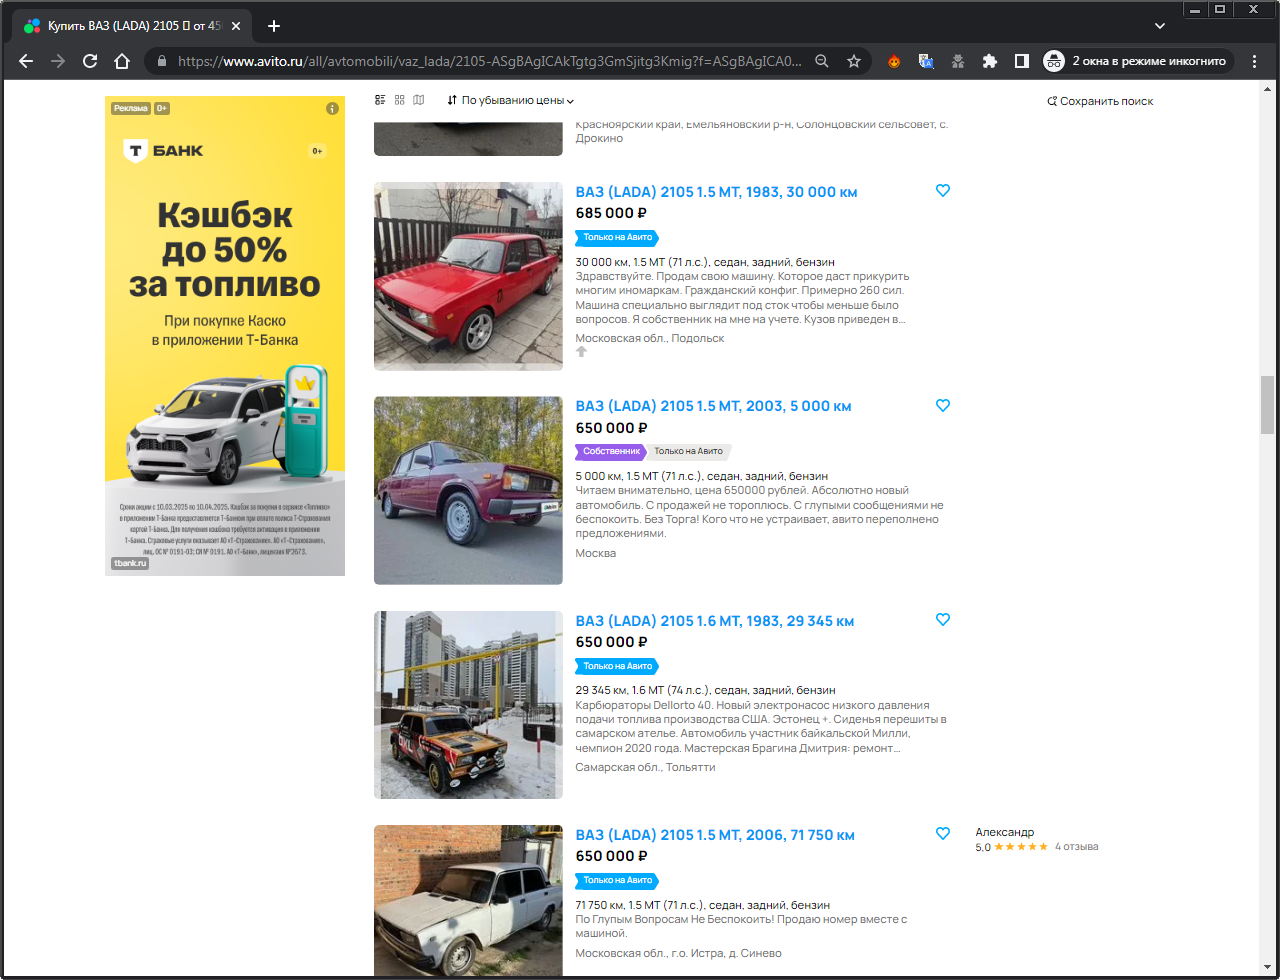The width and height of the screenshot is (1280, 980).
Task: Open the tab search dropdown
Action: pyautogui.click(x=1160, y=26)
